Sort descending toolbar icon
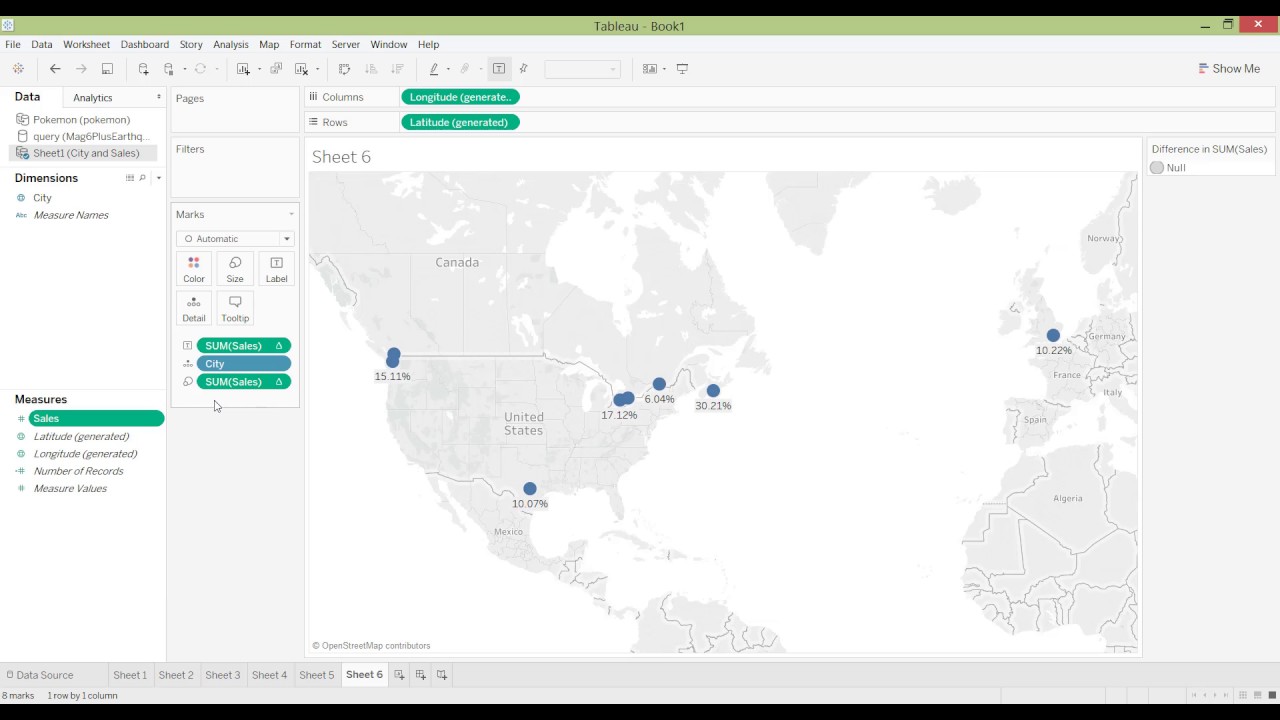Screen dimensions: 1280x720 click(x=397, y=69)
